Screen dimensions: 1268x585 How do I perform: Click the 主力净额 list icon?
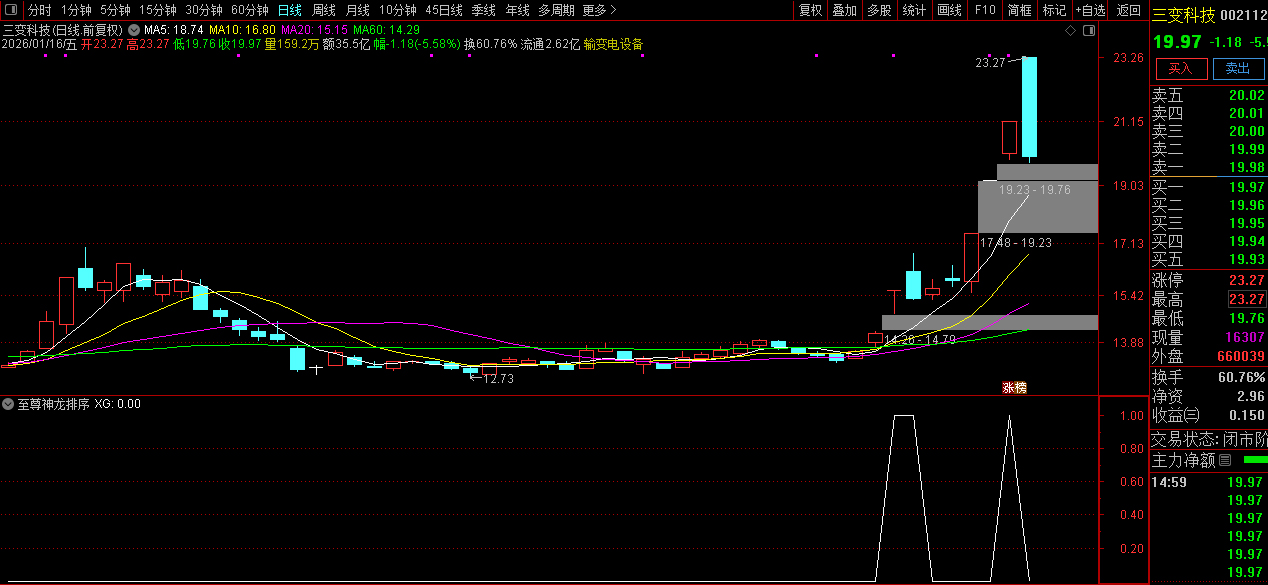(x=1225, y=461)
